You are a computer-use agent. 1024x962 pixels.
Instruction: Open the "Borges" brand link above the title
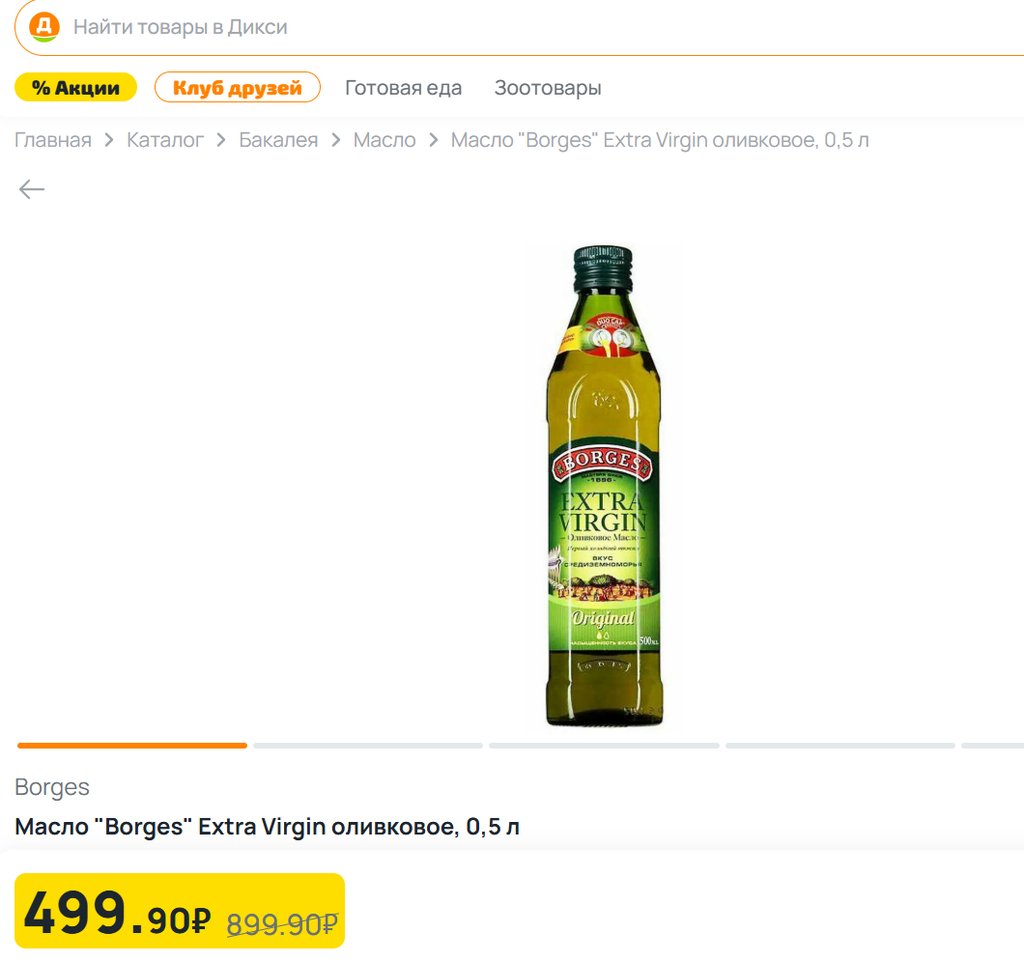52,787
